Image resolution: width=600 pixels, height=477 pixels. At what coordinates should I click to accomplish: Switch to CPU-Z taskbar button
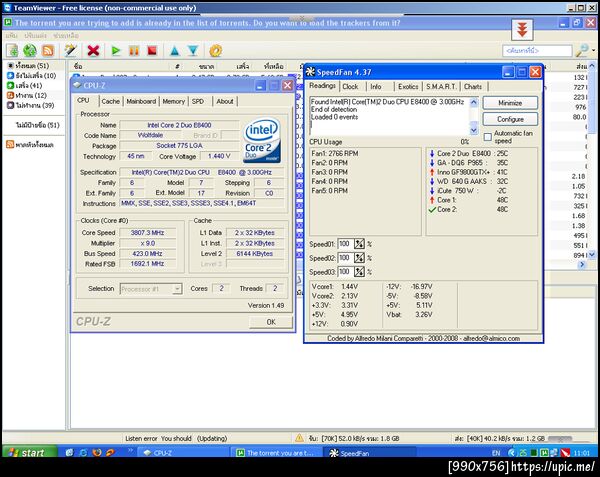[184, 453]
